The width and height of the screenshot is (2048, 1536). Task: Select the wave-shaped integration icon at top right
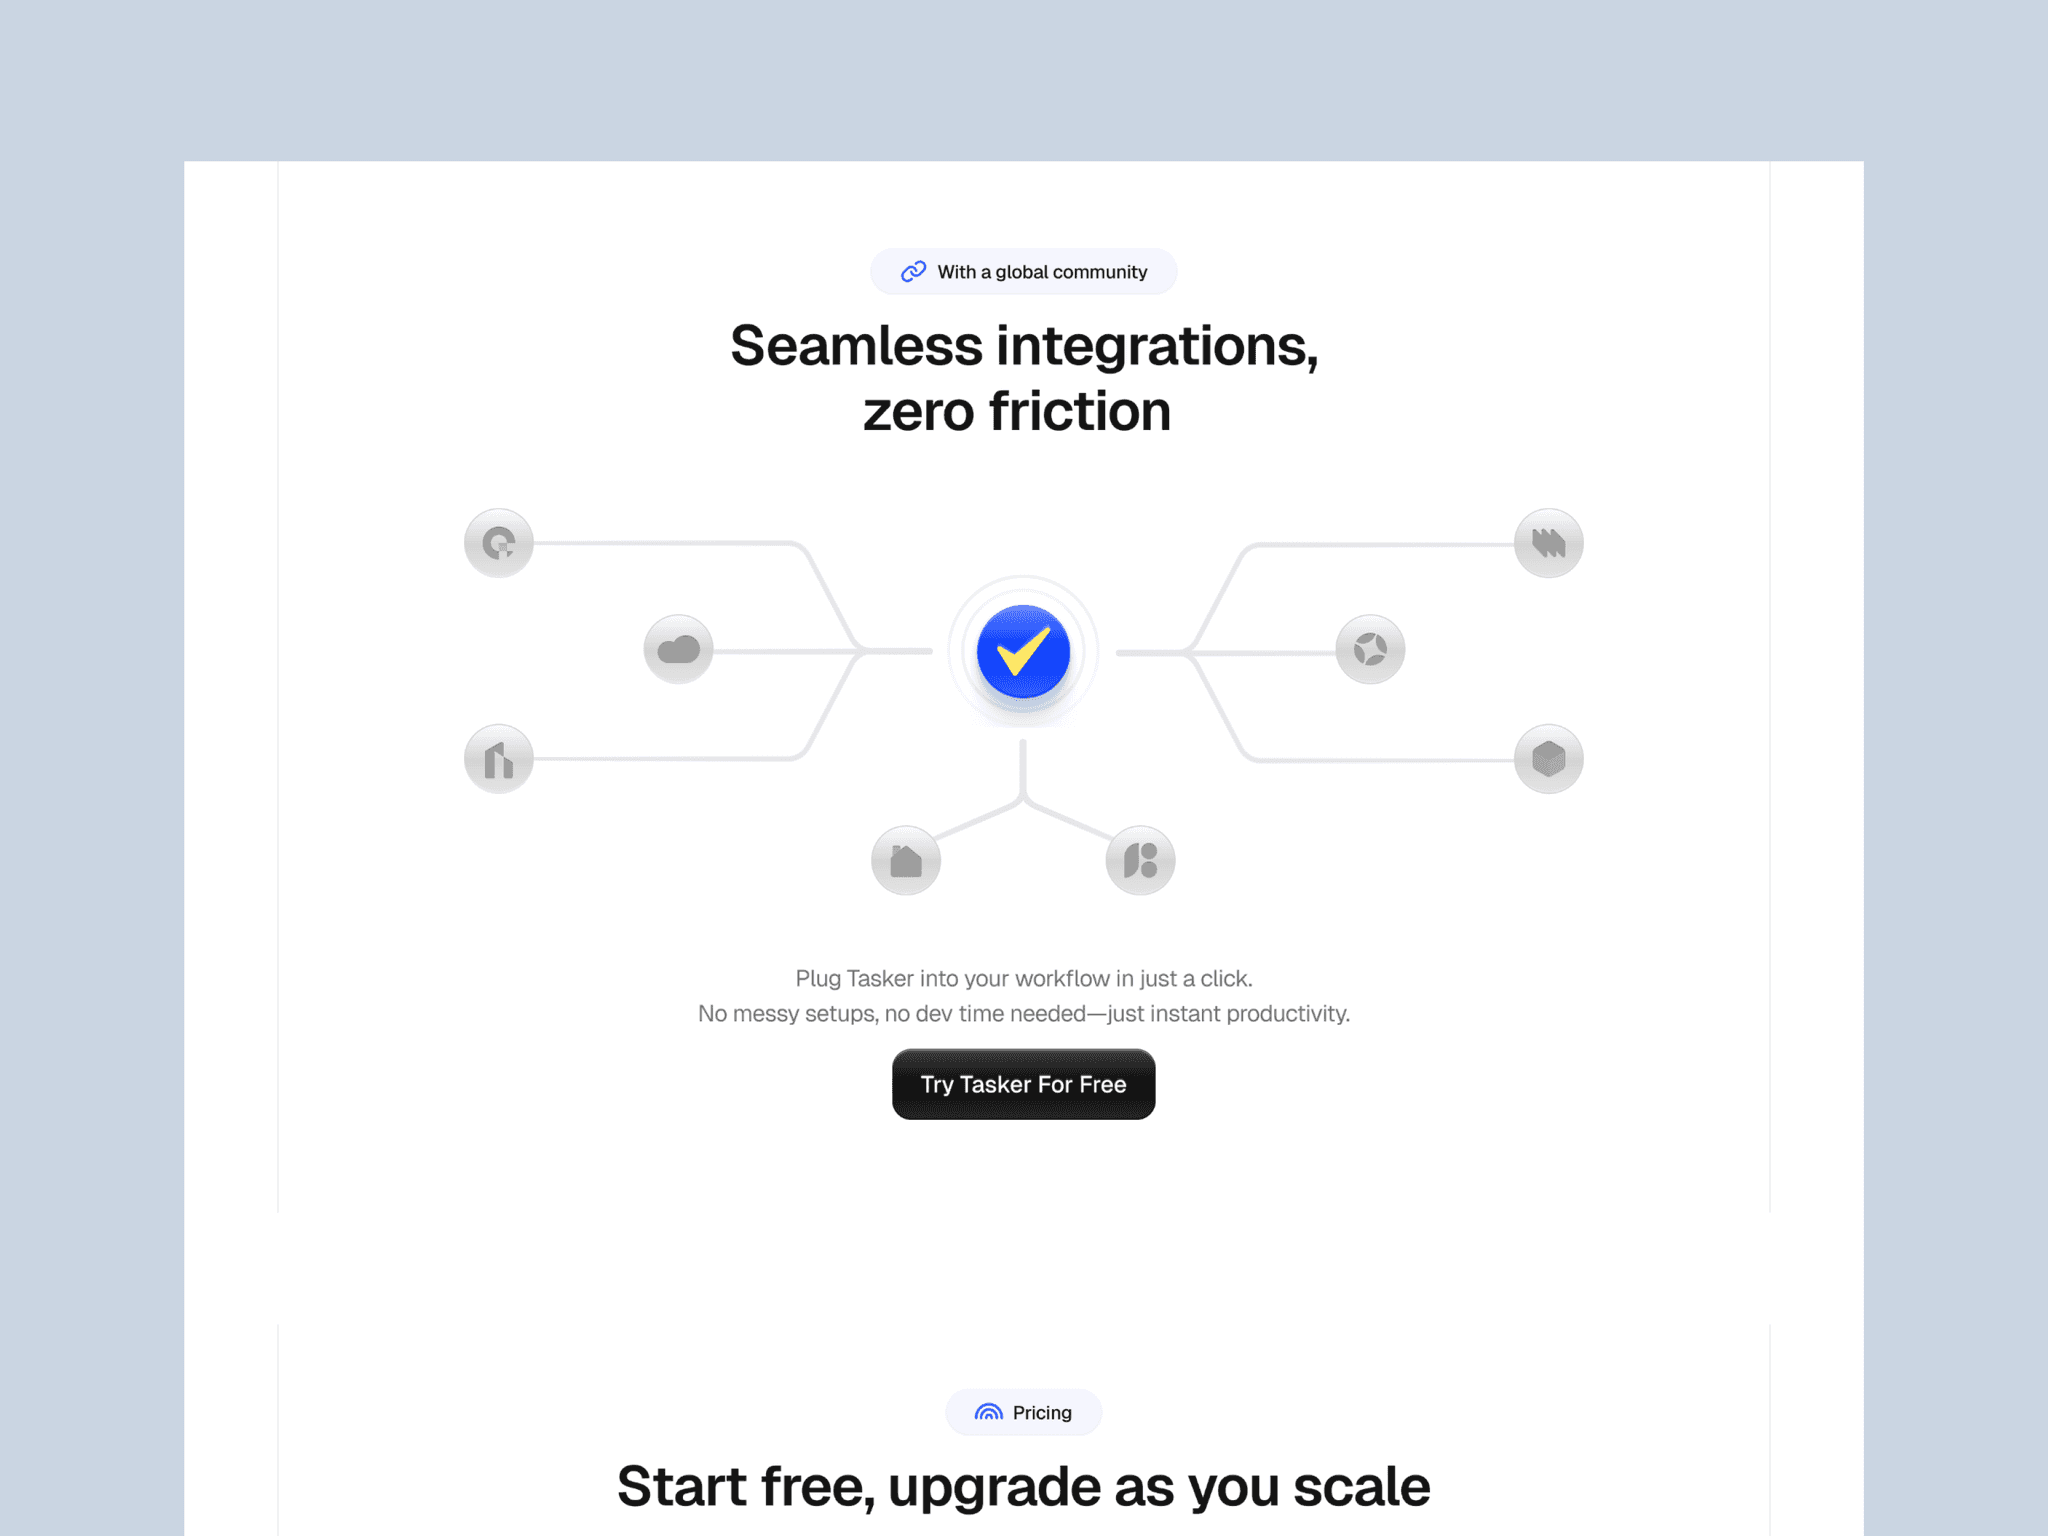(1547, 543)
